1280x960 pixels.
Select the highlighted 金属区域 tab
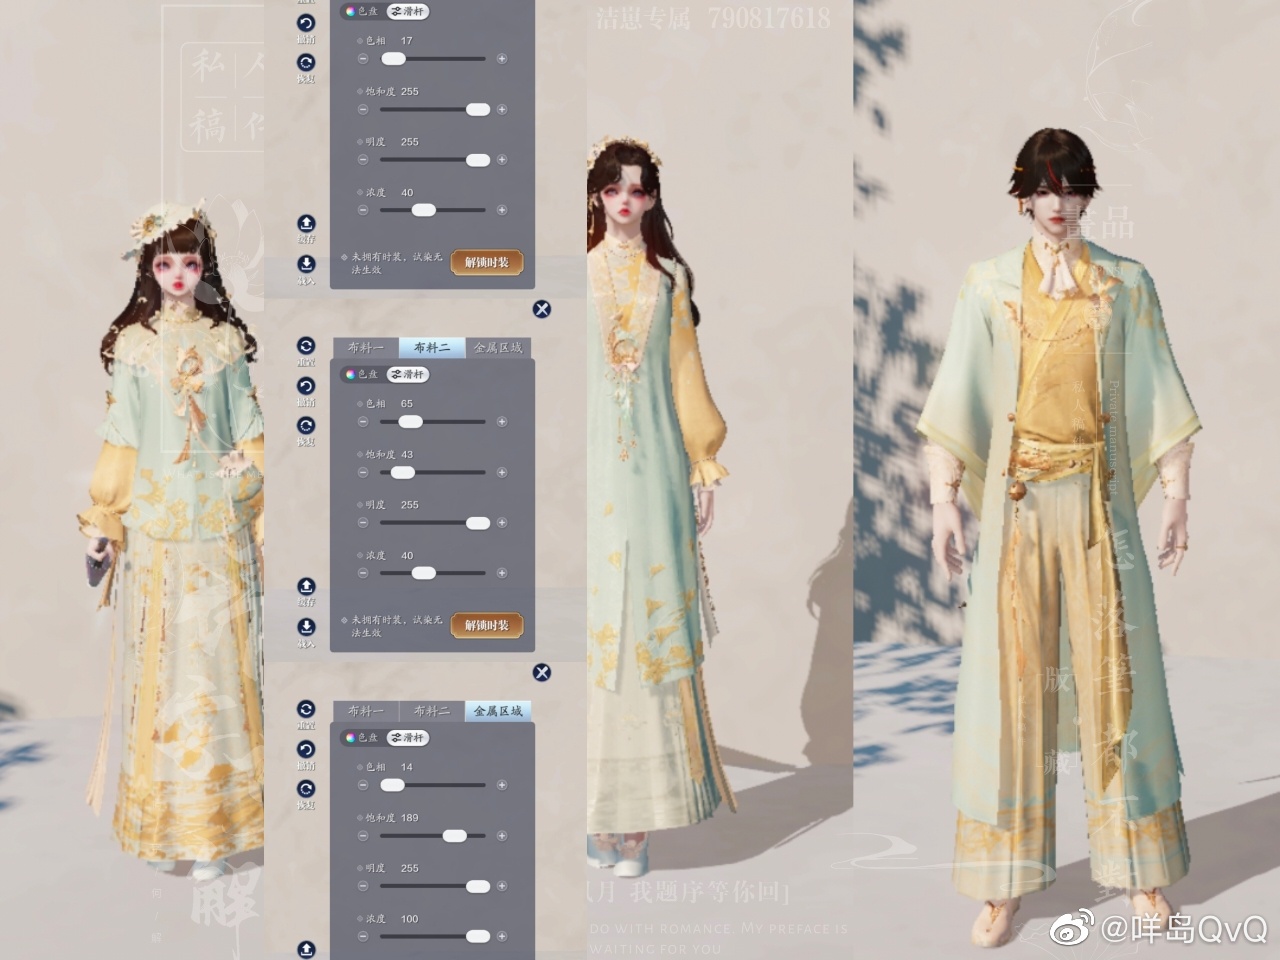(498, 710)
